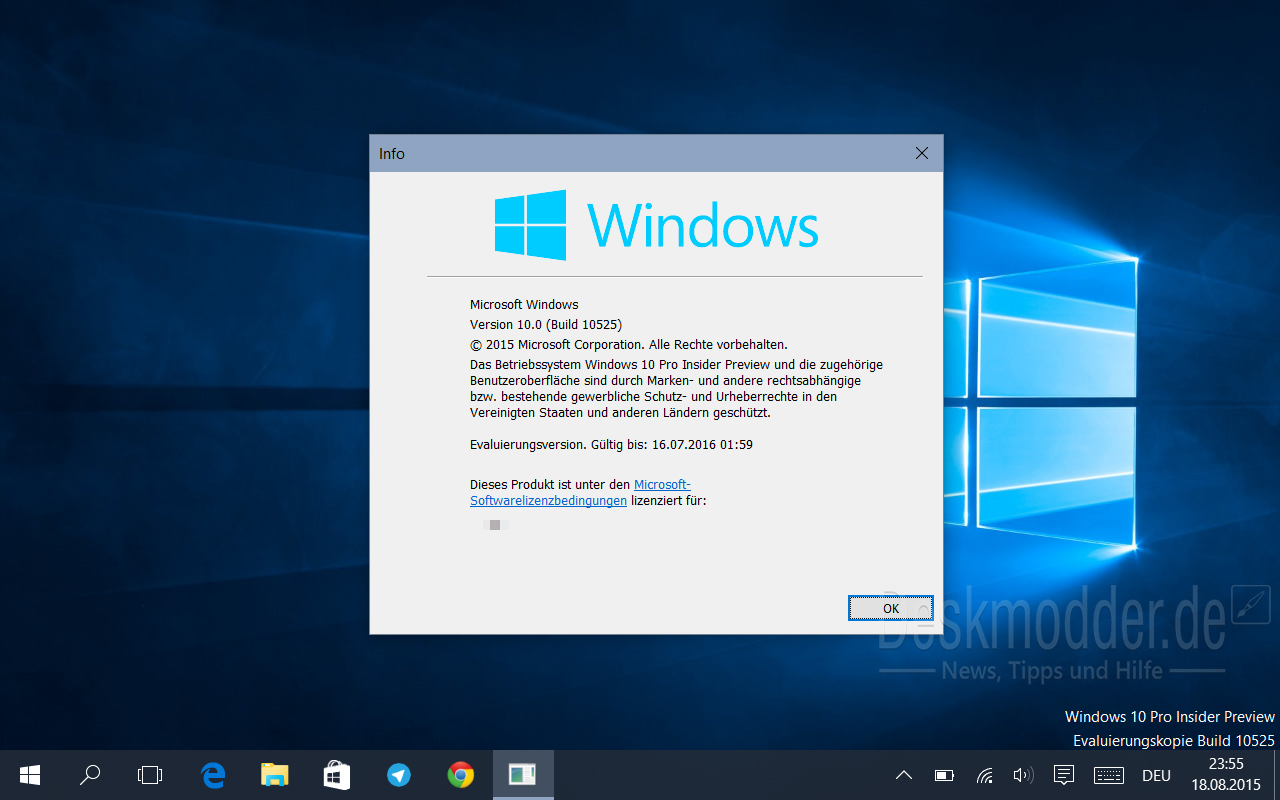
Task: Close the Info dialog window
Action: point(922,153)
